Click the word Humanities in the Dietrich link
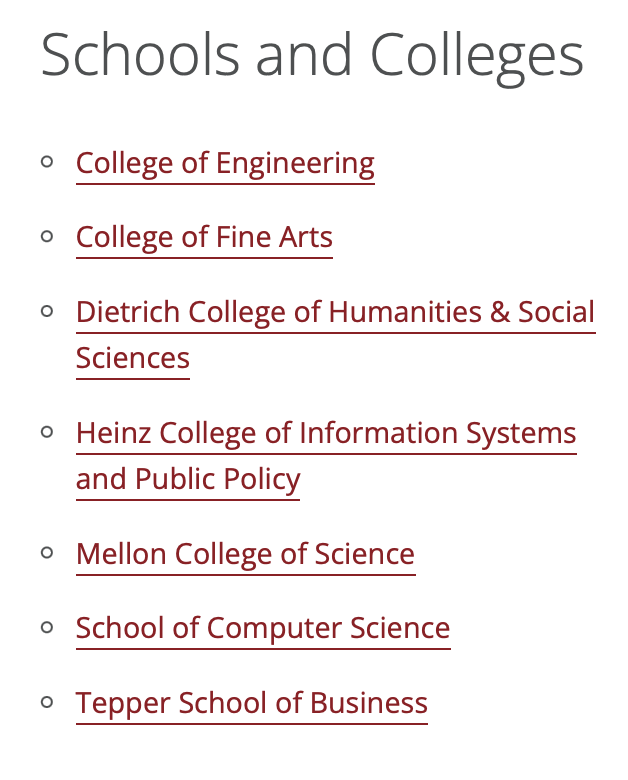This screenshot has width=628, height=780. point(405,312)
